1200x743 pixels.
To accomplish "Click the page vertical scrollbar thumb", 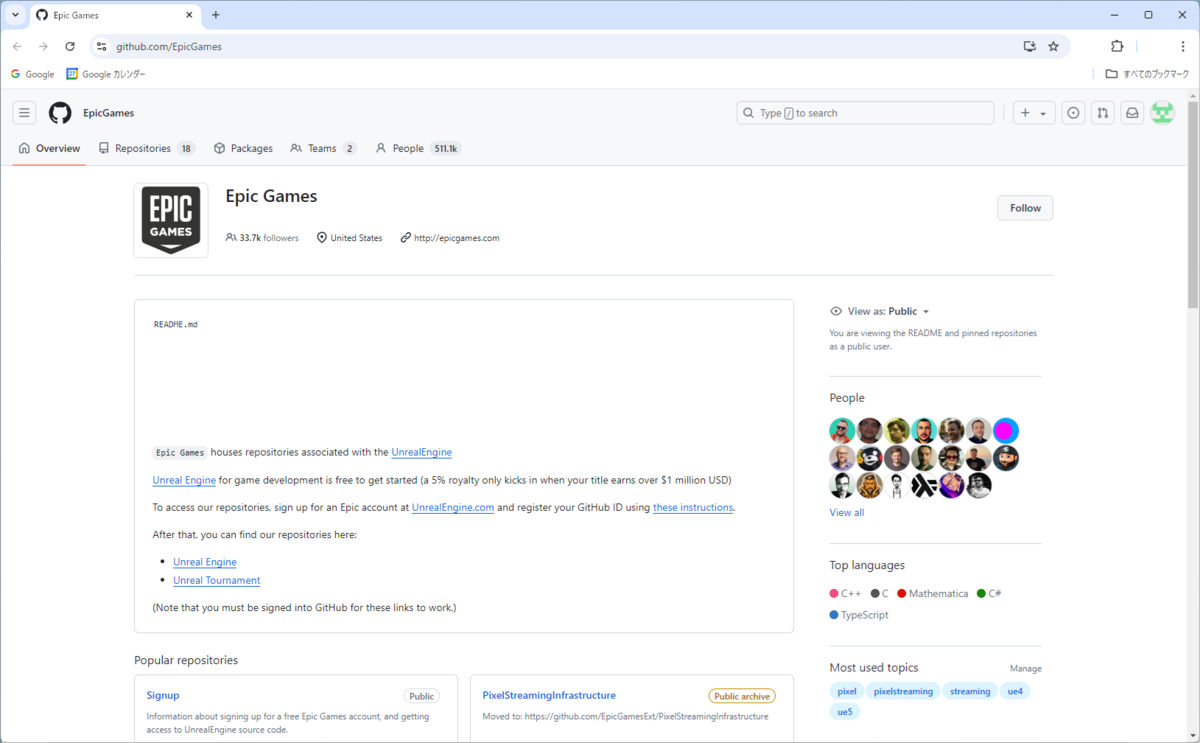I will point(1192,205).
